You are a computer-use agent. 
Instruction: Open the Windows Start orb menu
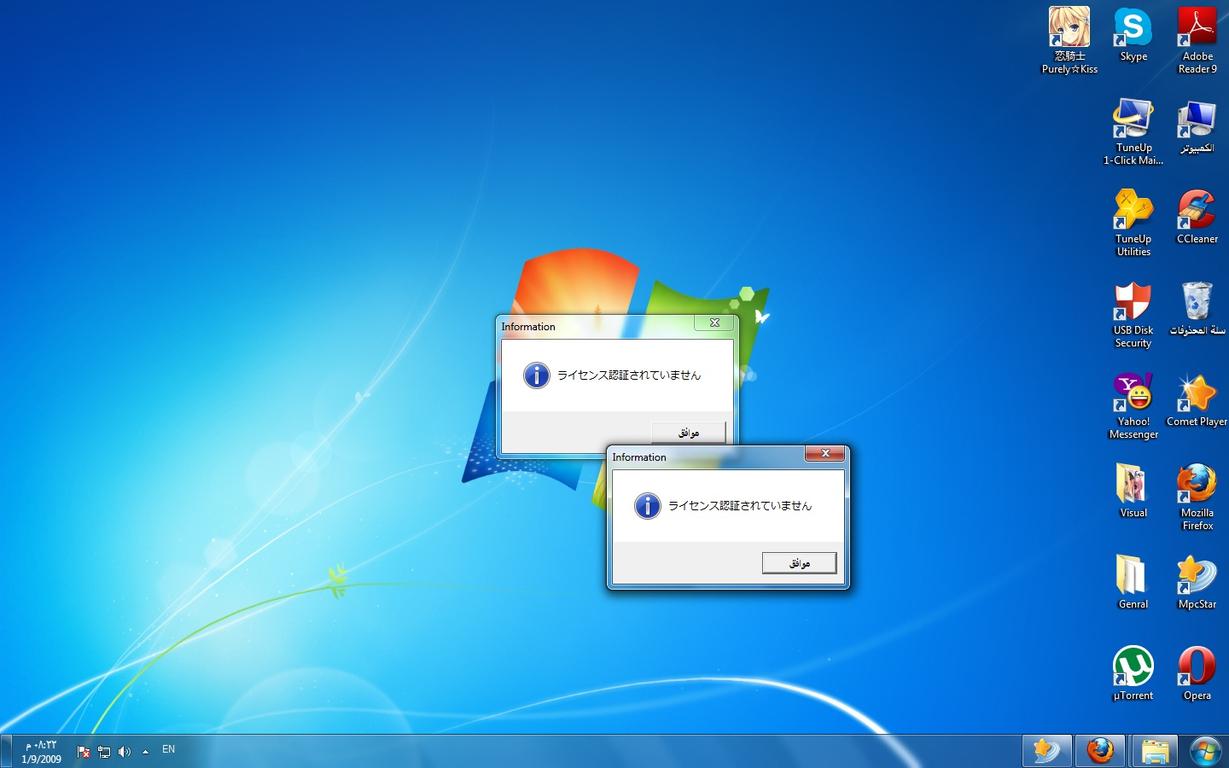click(1206, 750)
